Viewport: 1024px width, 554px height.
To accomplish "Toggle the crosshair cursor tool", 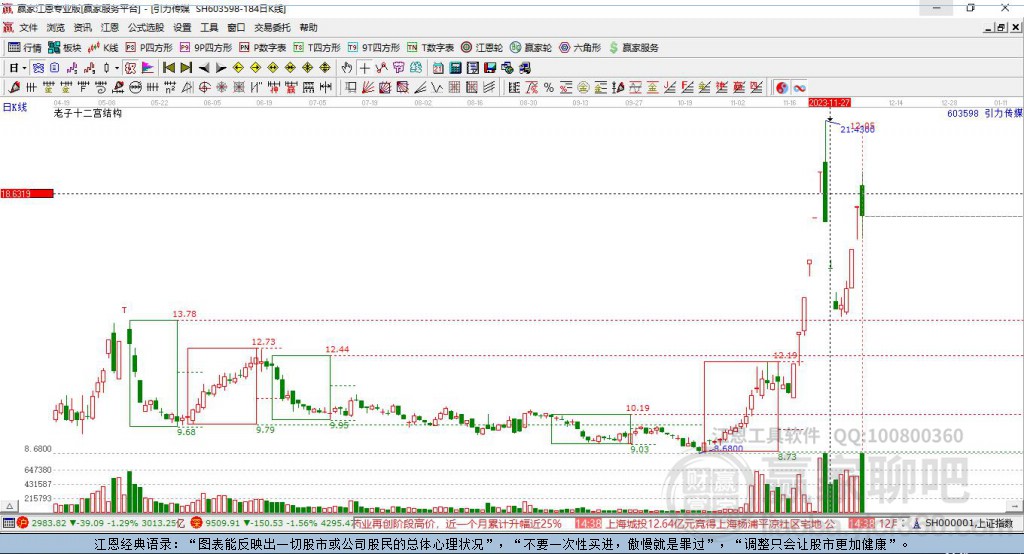I will (364, 67).
